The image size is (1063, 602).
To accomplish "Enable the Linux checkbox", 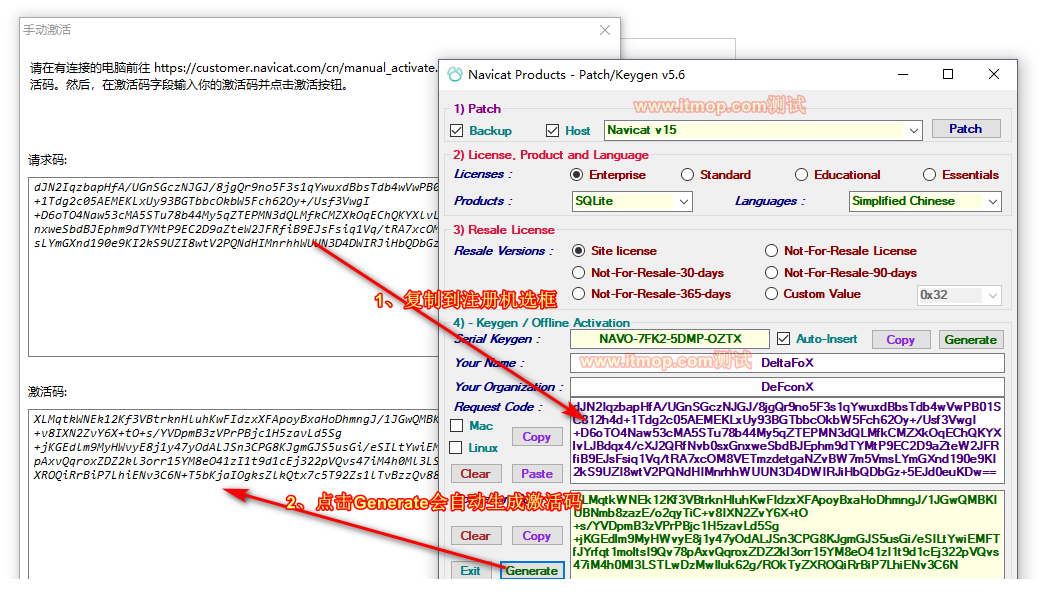I will tap(457, 448).
